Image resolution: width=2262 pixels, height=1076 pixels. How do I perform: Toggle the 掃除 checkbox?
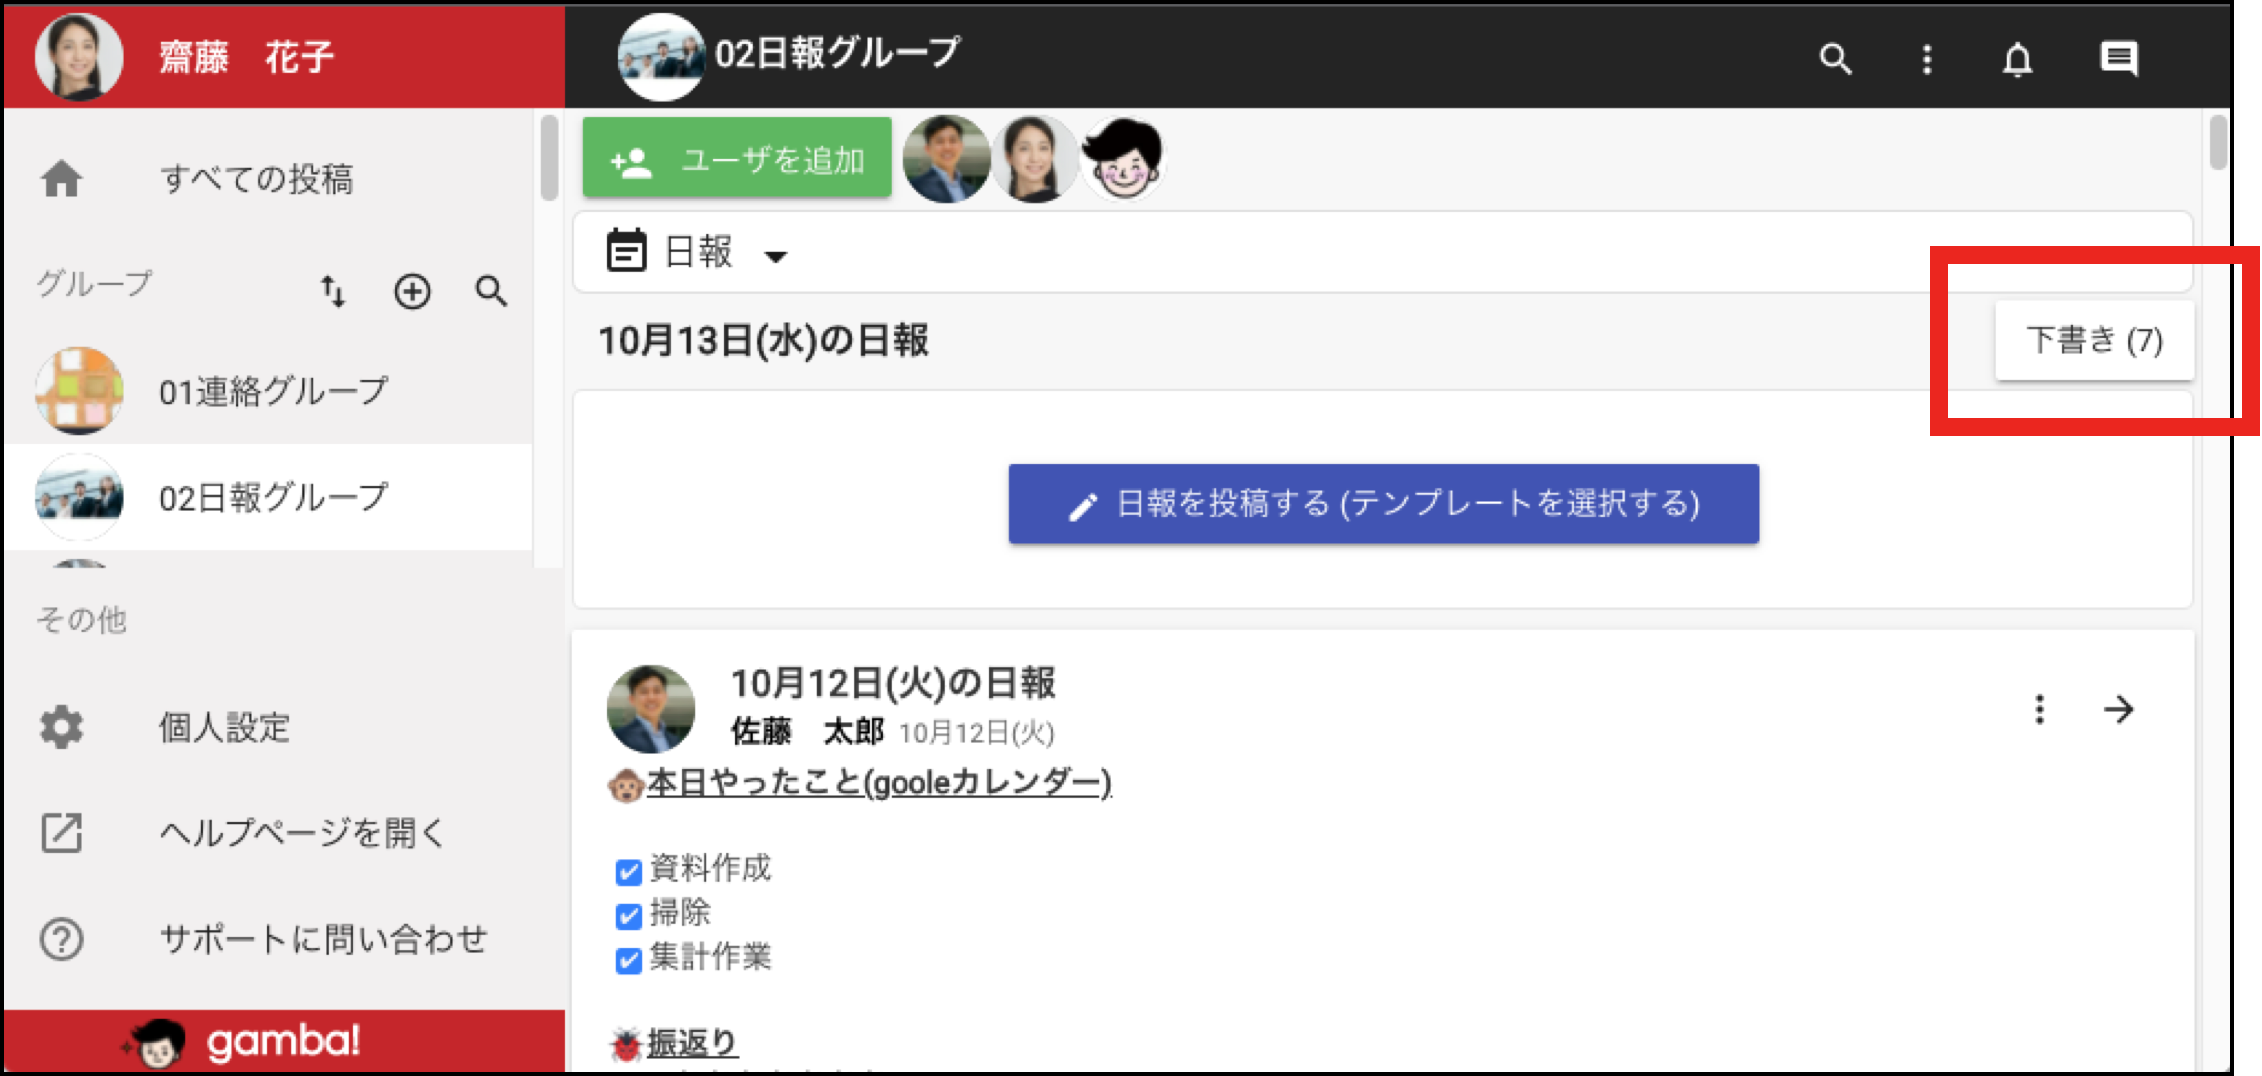628,916
